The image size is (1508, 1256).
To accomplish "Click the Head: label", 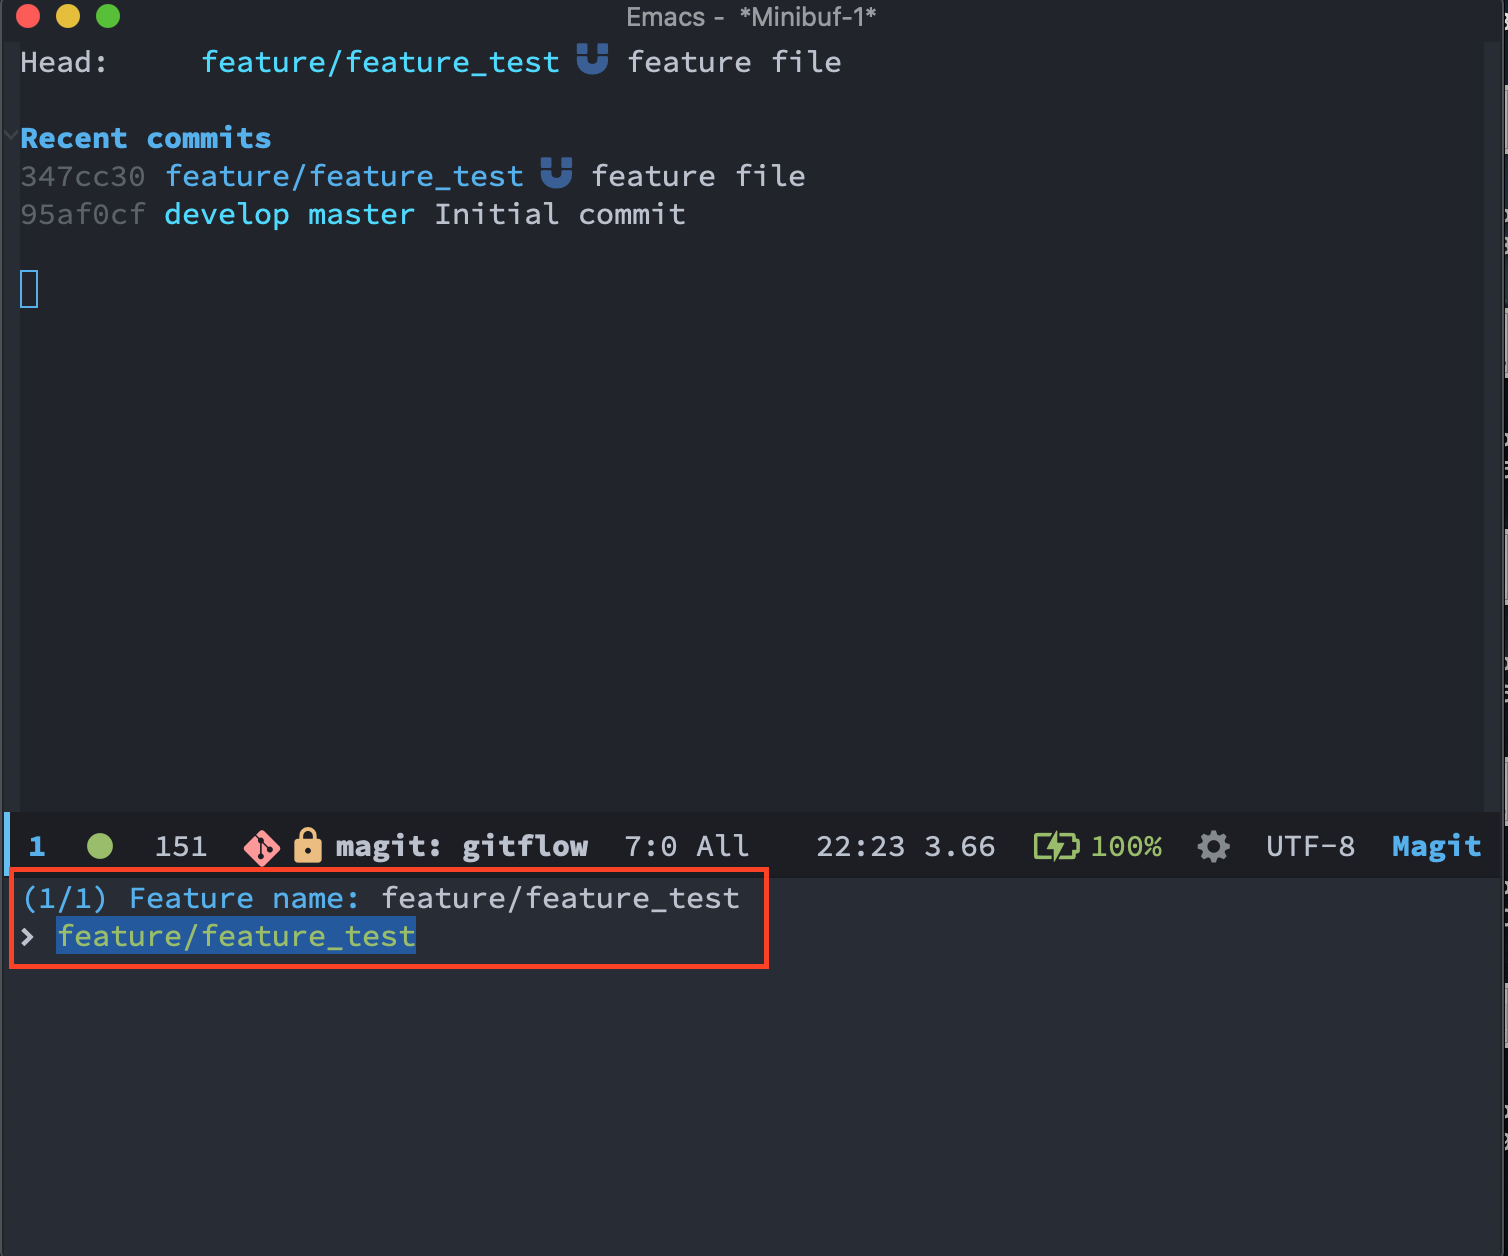I will coord(64,62).
